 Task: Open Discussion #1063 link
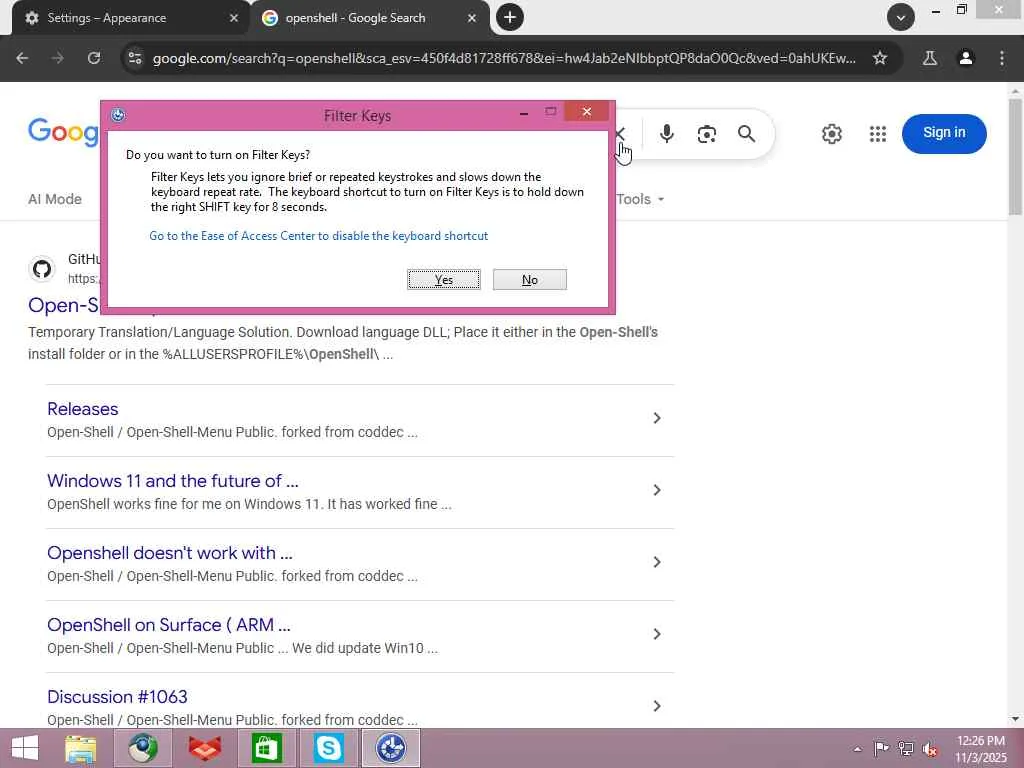[x=117, y=696]
